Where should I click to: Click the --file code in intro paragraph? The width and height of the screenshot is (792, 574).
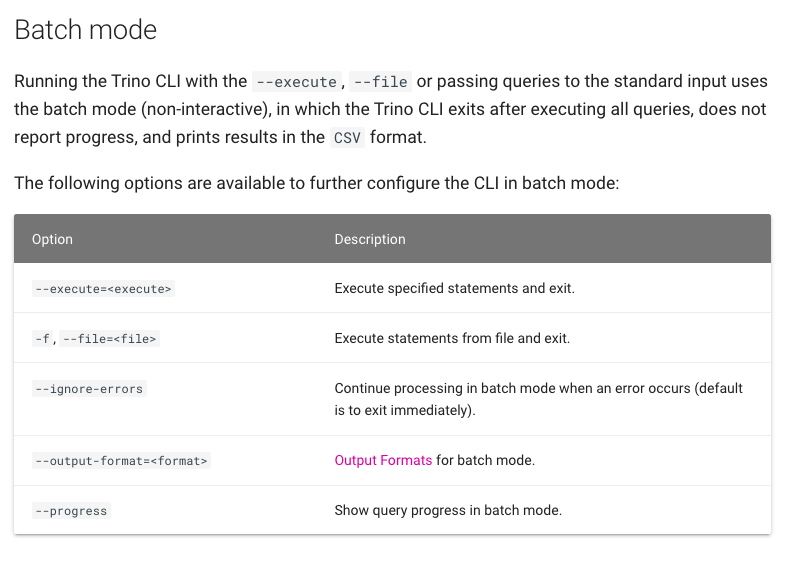380,82
